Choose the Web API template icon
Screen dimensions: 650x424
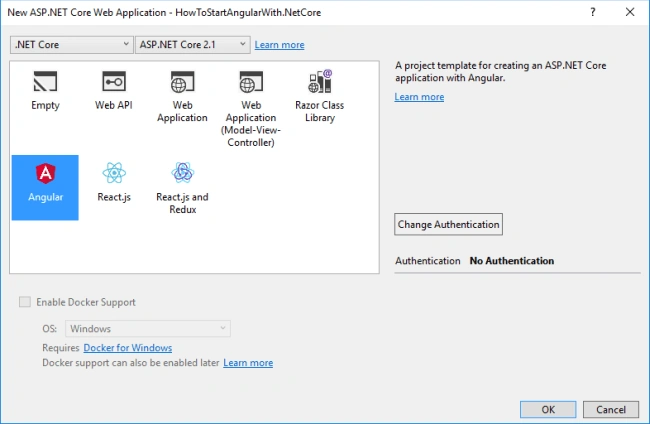[x=114, y=81]
